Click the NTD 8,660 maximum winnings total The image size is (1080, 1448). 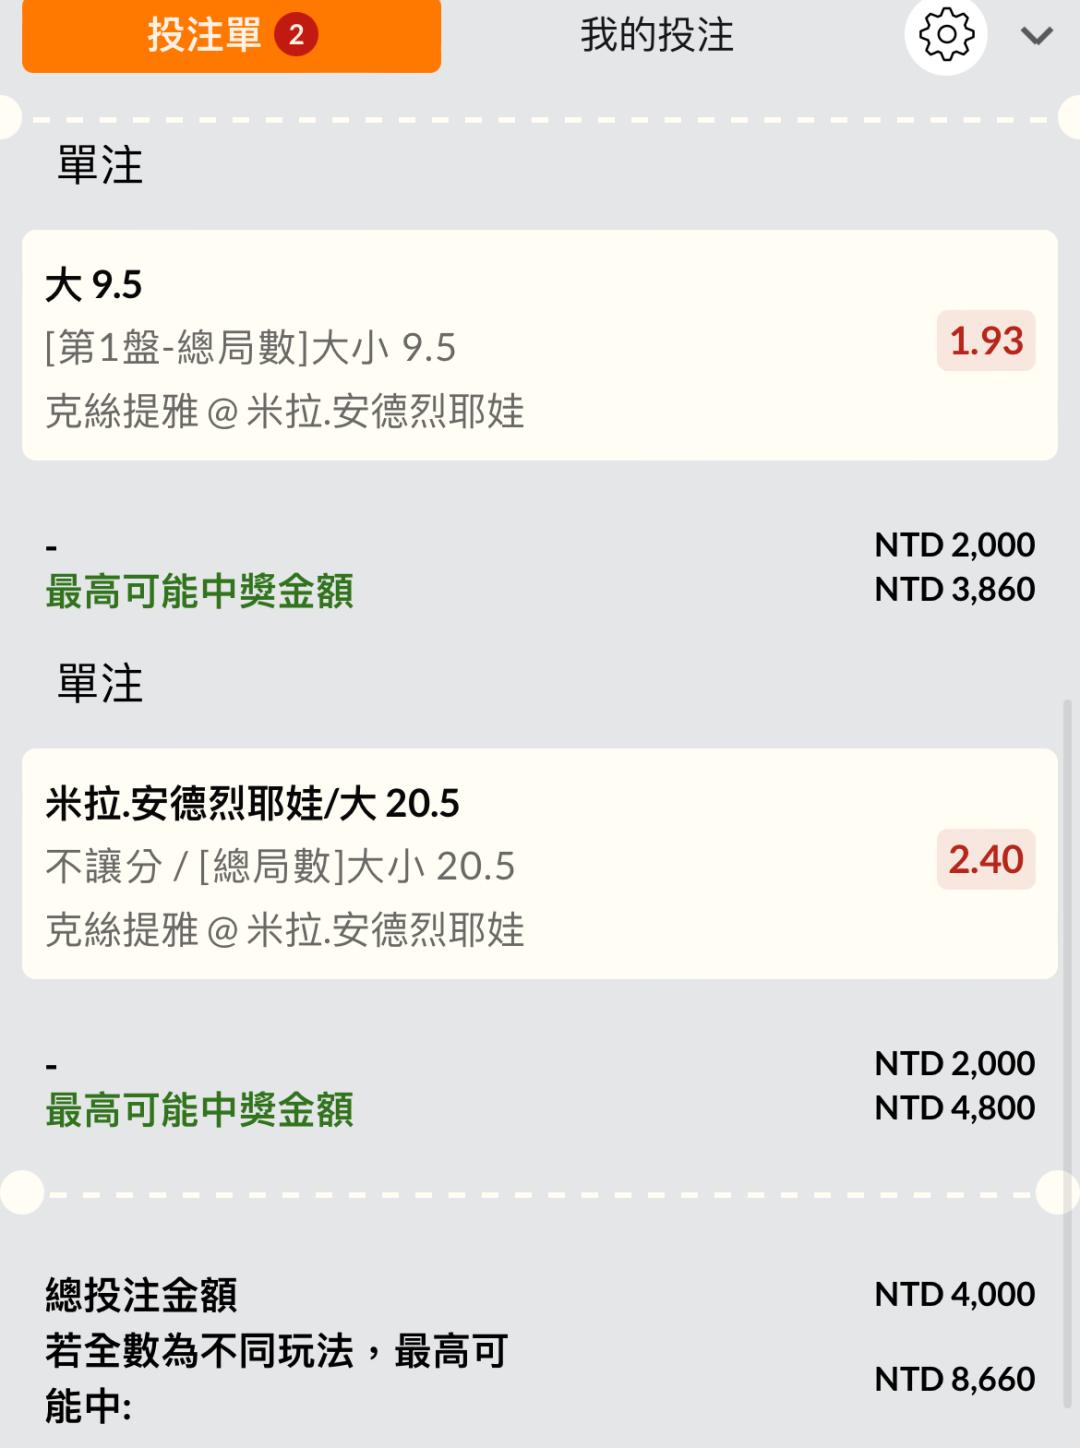coord(954,1379)
